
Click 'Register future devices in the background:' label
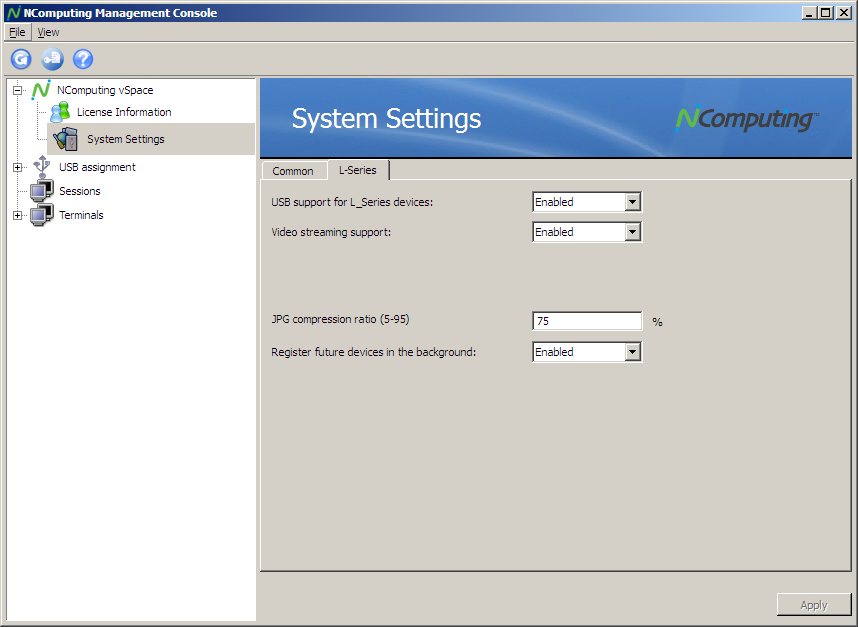tap(374, 352)
